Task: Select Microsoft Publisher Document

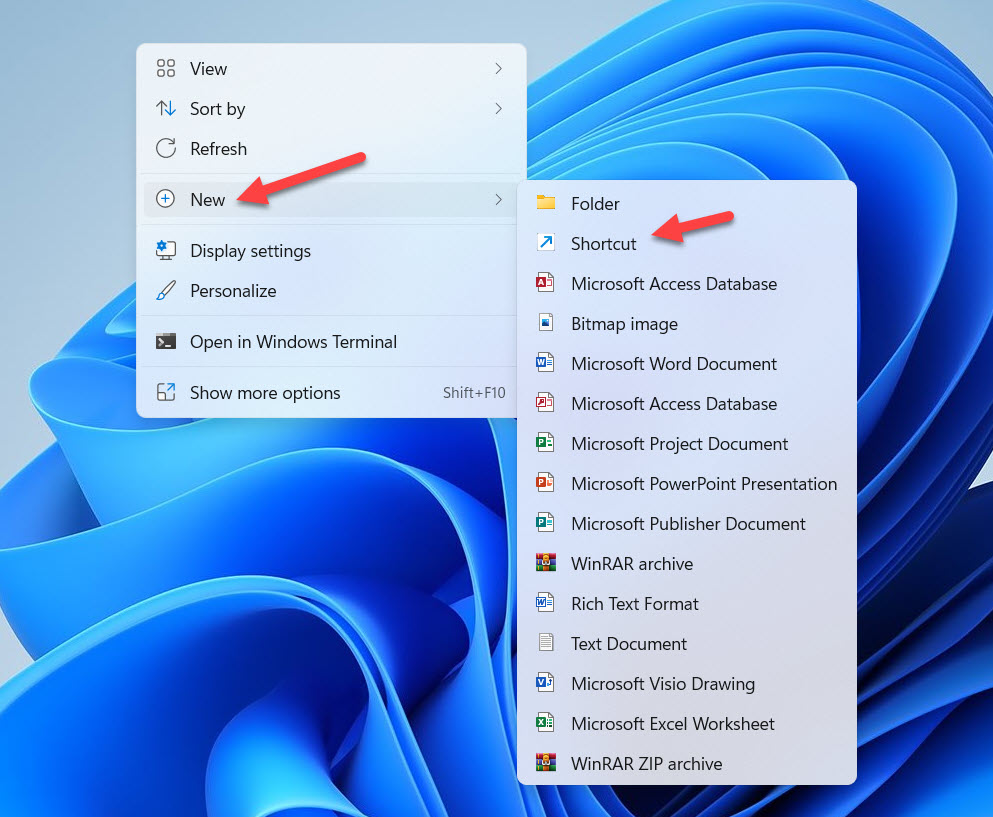Action: tap(688, 524)
